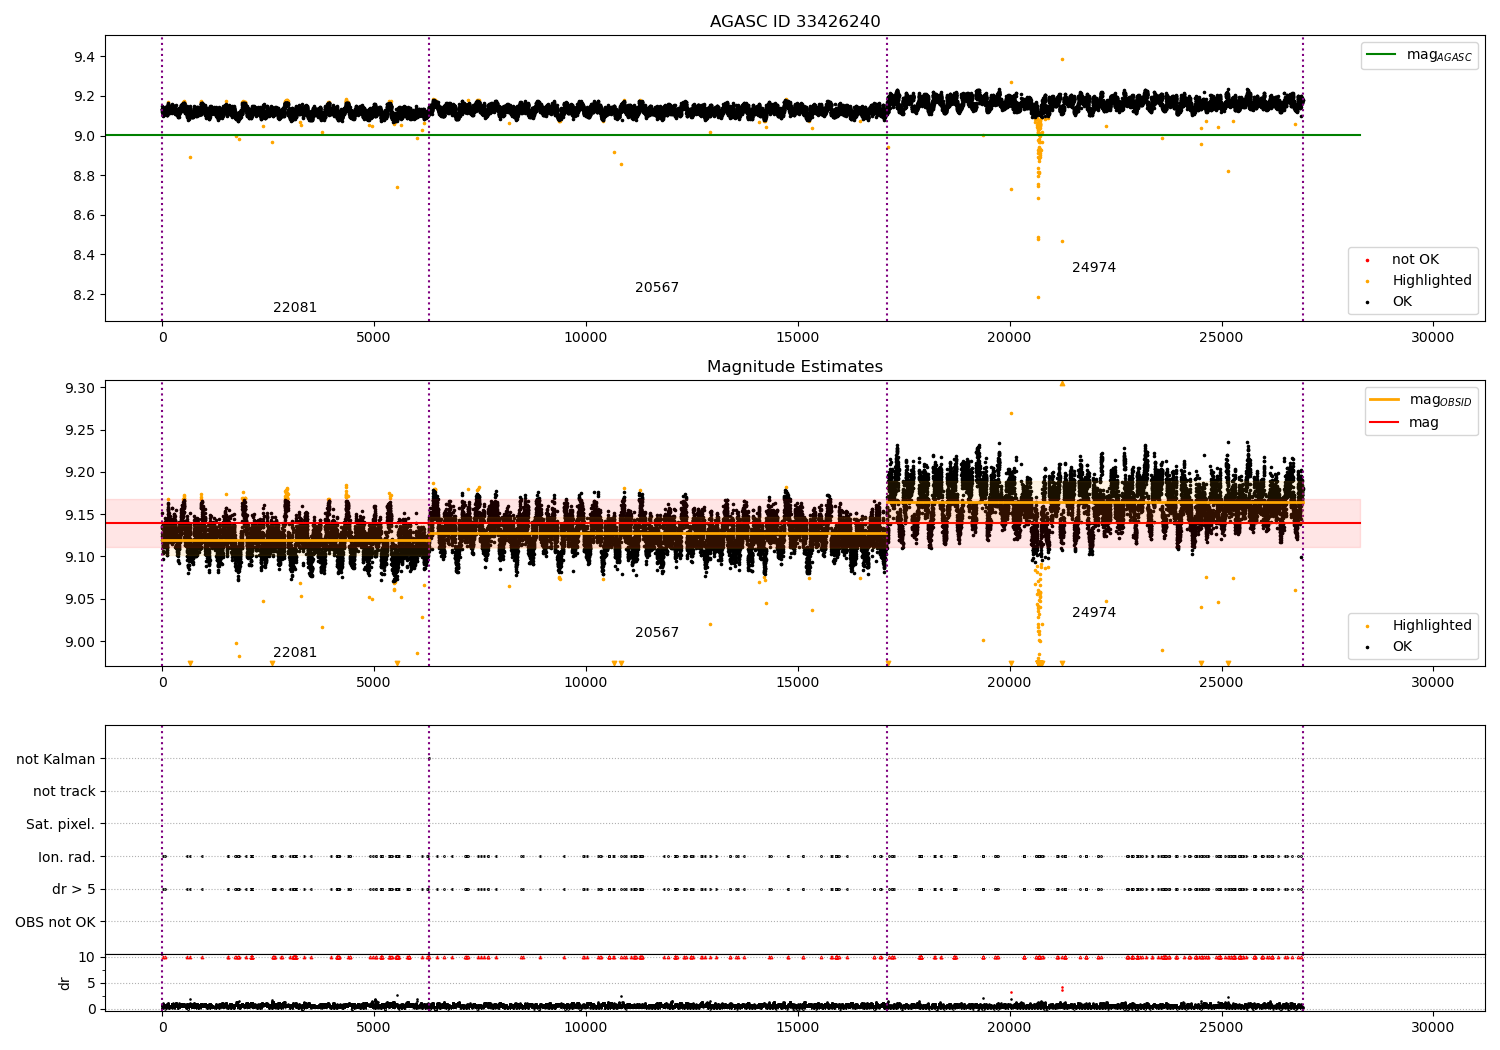This screenshot has height=1050, width=1500.
Task: Click 'Highlighted' legend entry in Magnitude Estimates plot
Action: coord(1432,626)
